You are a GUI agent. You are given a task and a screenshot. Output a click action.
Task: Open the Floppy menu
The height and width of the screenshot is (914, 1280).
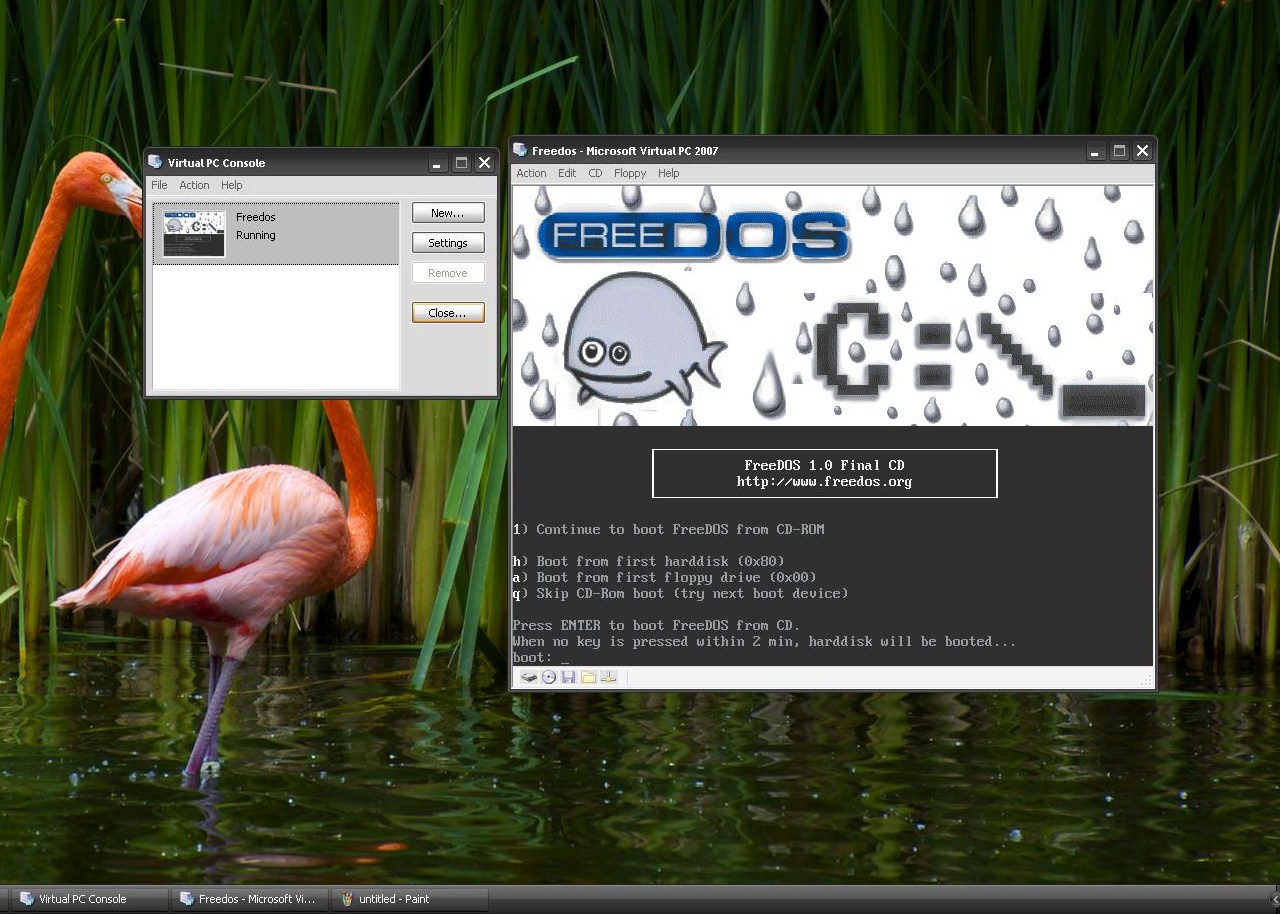pos(630,173)
